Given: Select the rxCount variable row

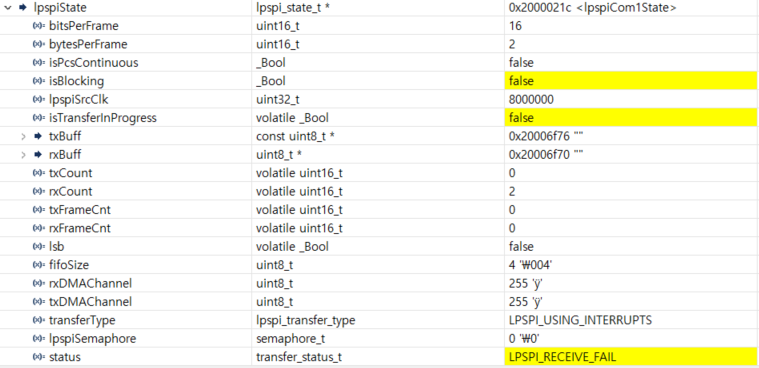Looking at the screenshot, I should pos(380,192).
